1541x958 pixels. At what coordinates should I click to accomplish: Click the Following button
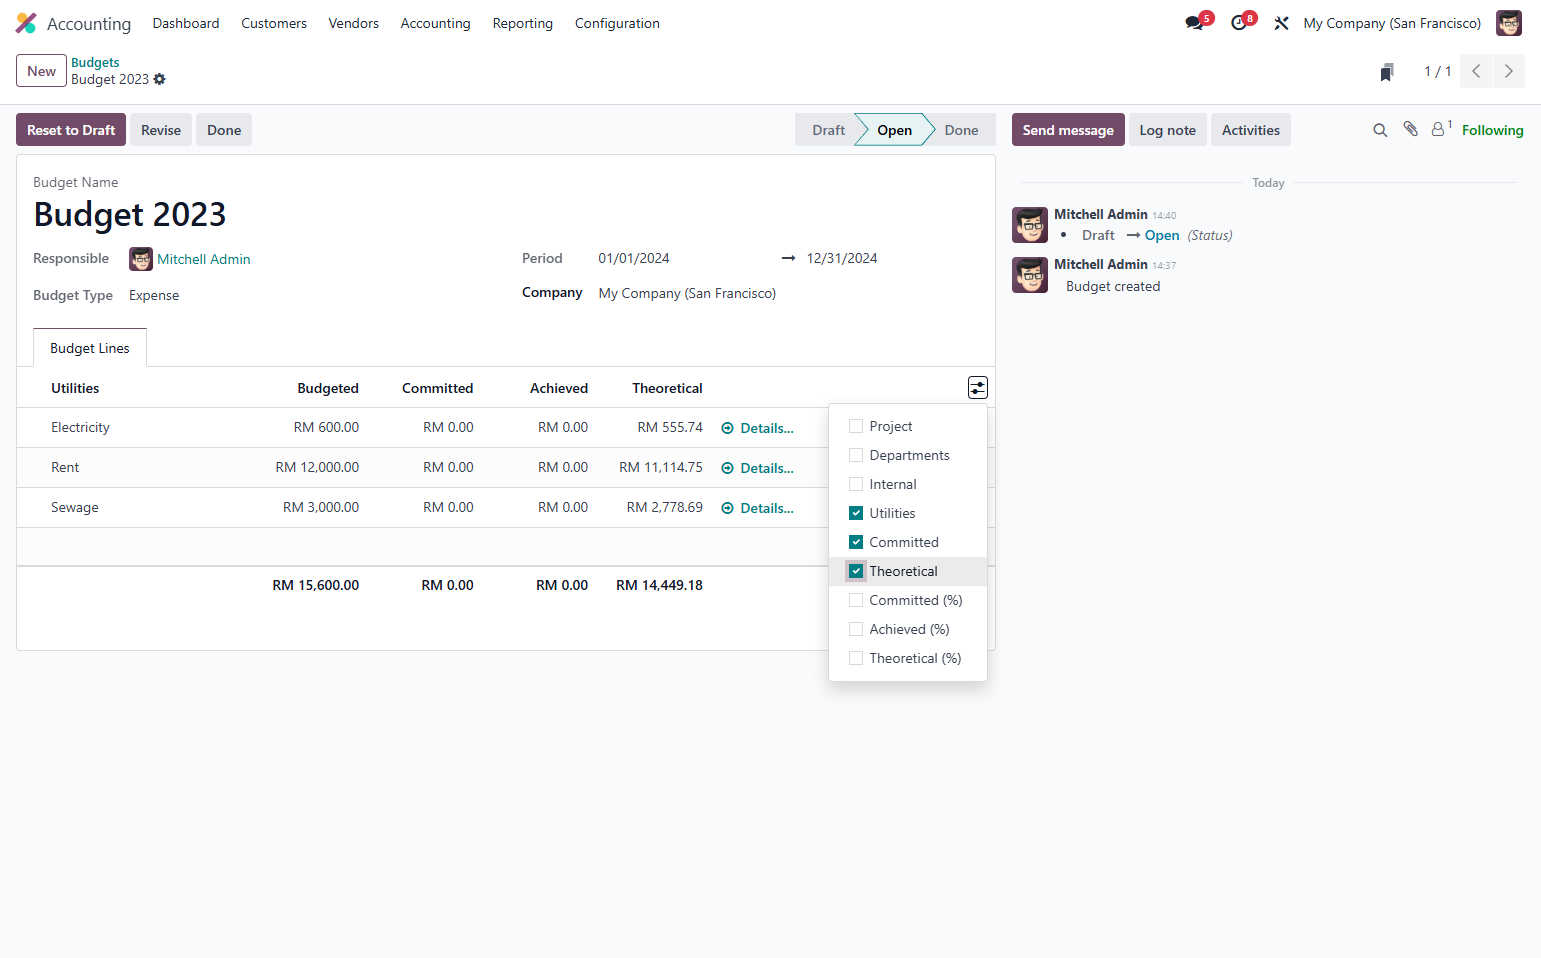point(1493,130)
